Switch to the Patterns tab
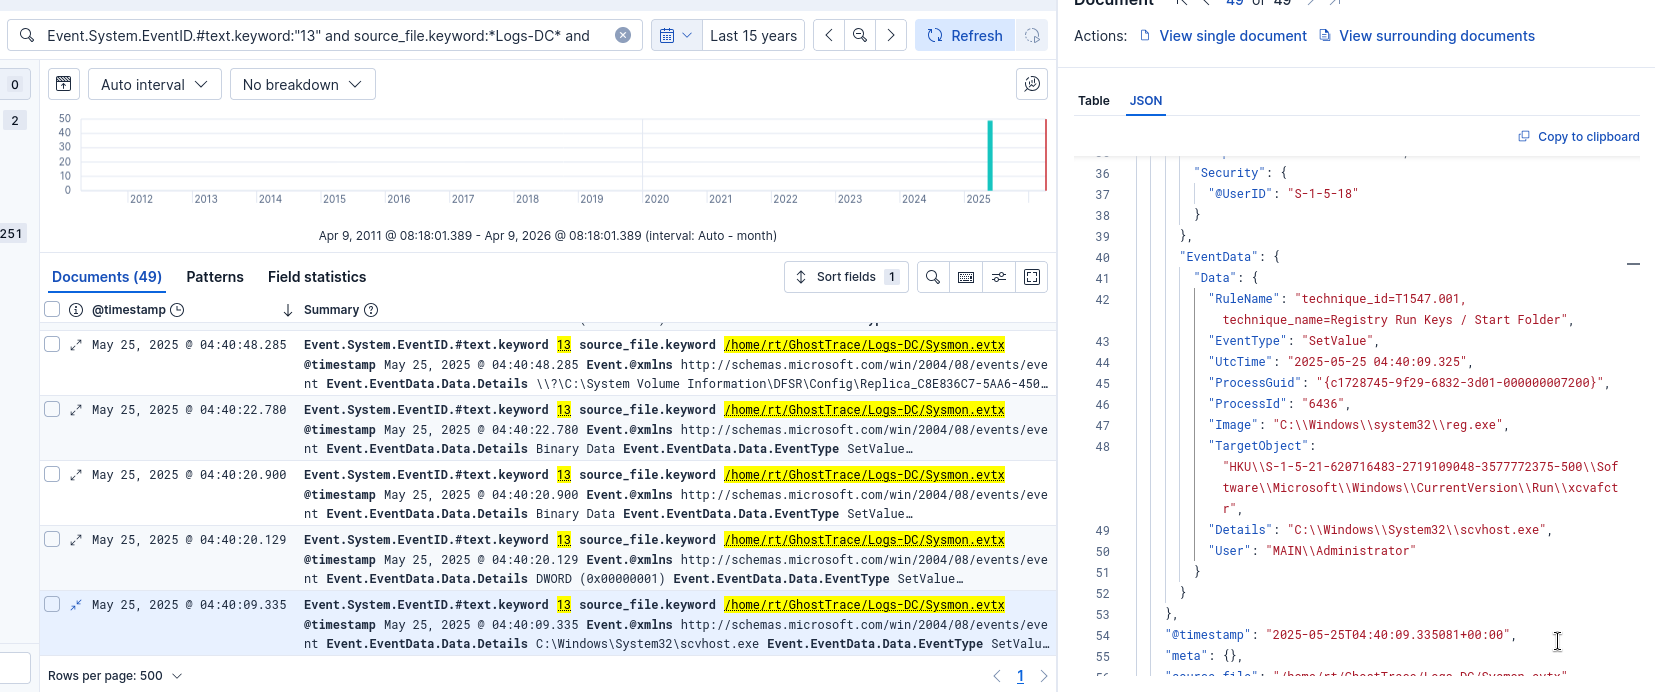 tap(215, 277)
